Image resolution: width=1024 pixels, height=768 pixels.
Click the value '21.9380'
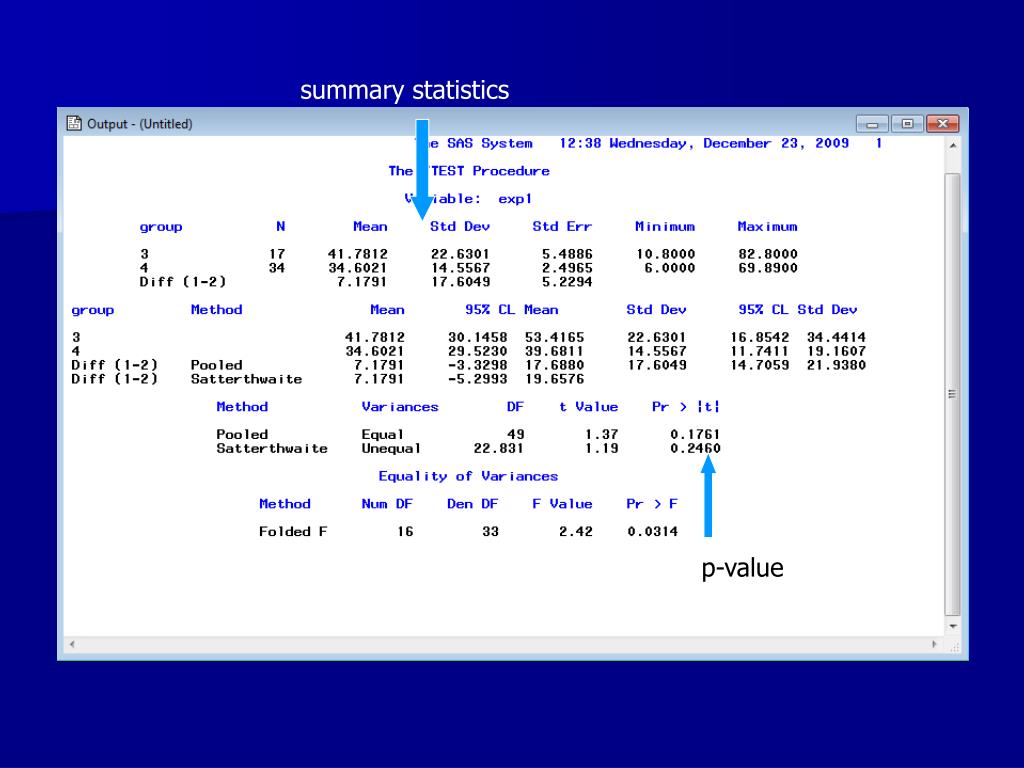click(x=836, y=365)
